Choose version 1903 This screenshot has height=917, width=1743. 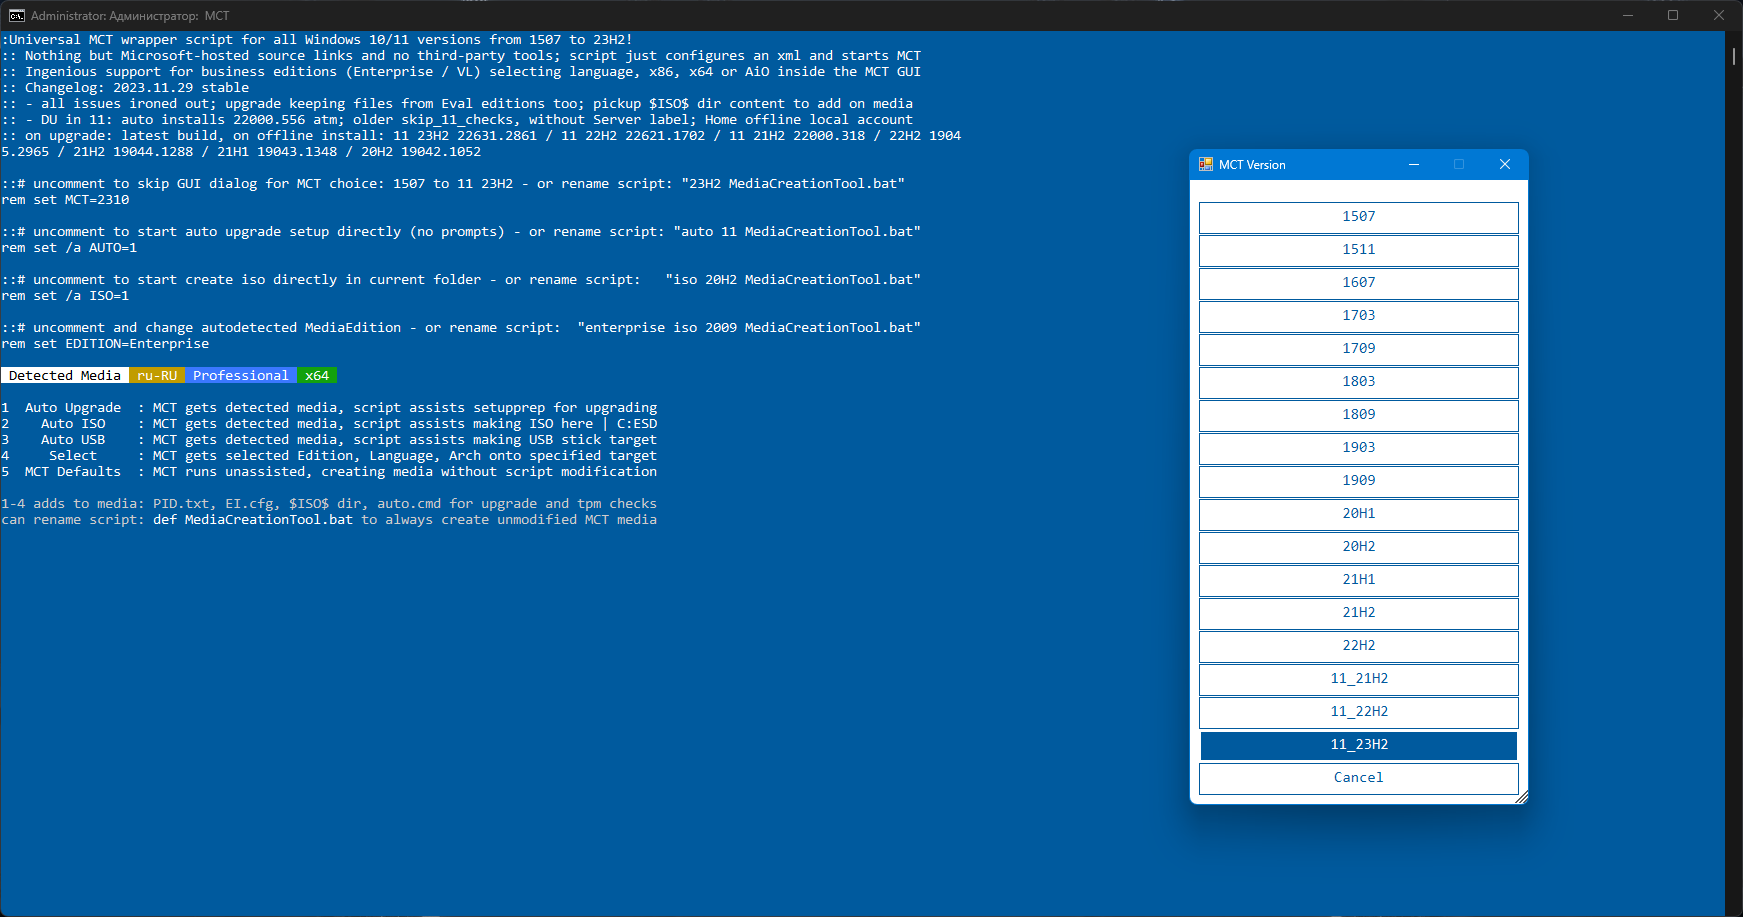tap(1358, 448)
